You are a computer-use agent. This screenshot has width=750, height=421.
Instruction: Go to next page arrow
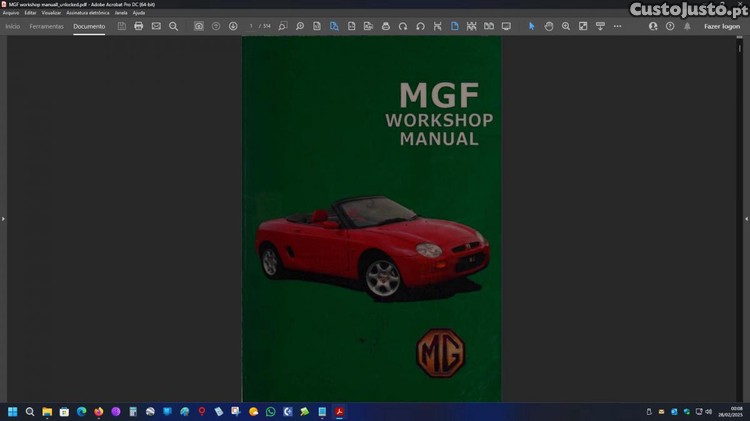tap(233, 26)
